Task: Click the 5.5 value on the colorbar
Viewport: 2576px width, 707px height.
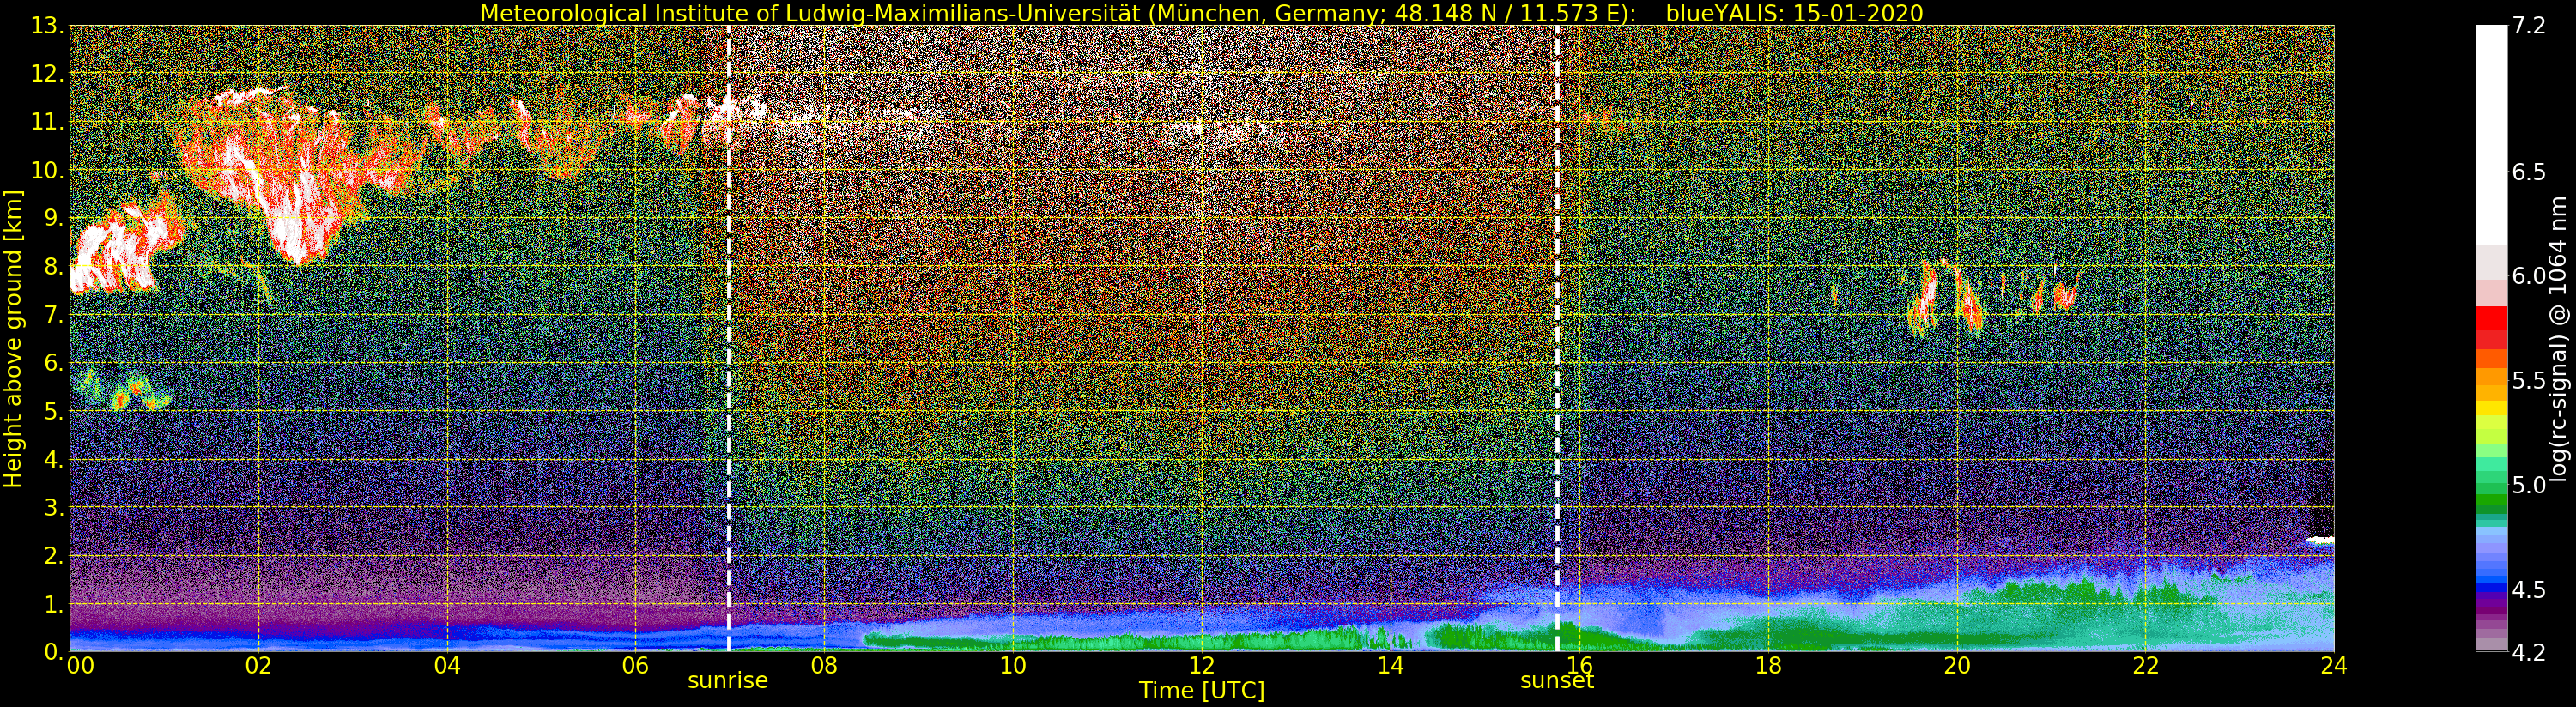Action: tap(2528, 380)
